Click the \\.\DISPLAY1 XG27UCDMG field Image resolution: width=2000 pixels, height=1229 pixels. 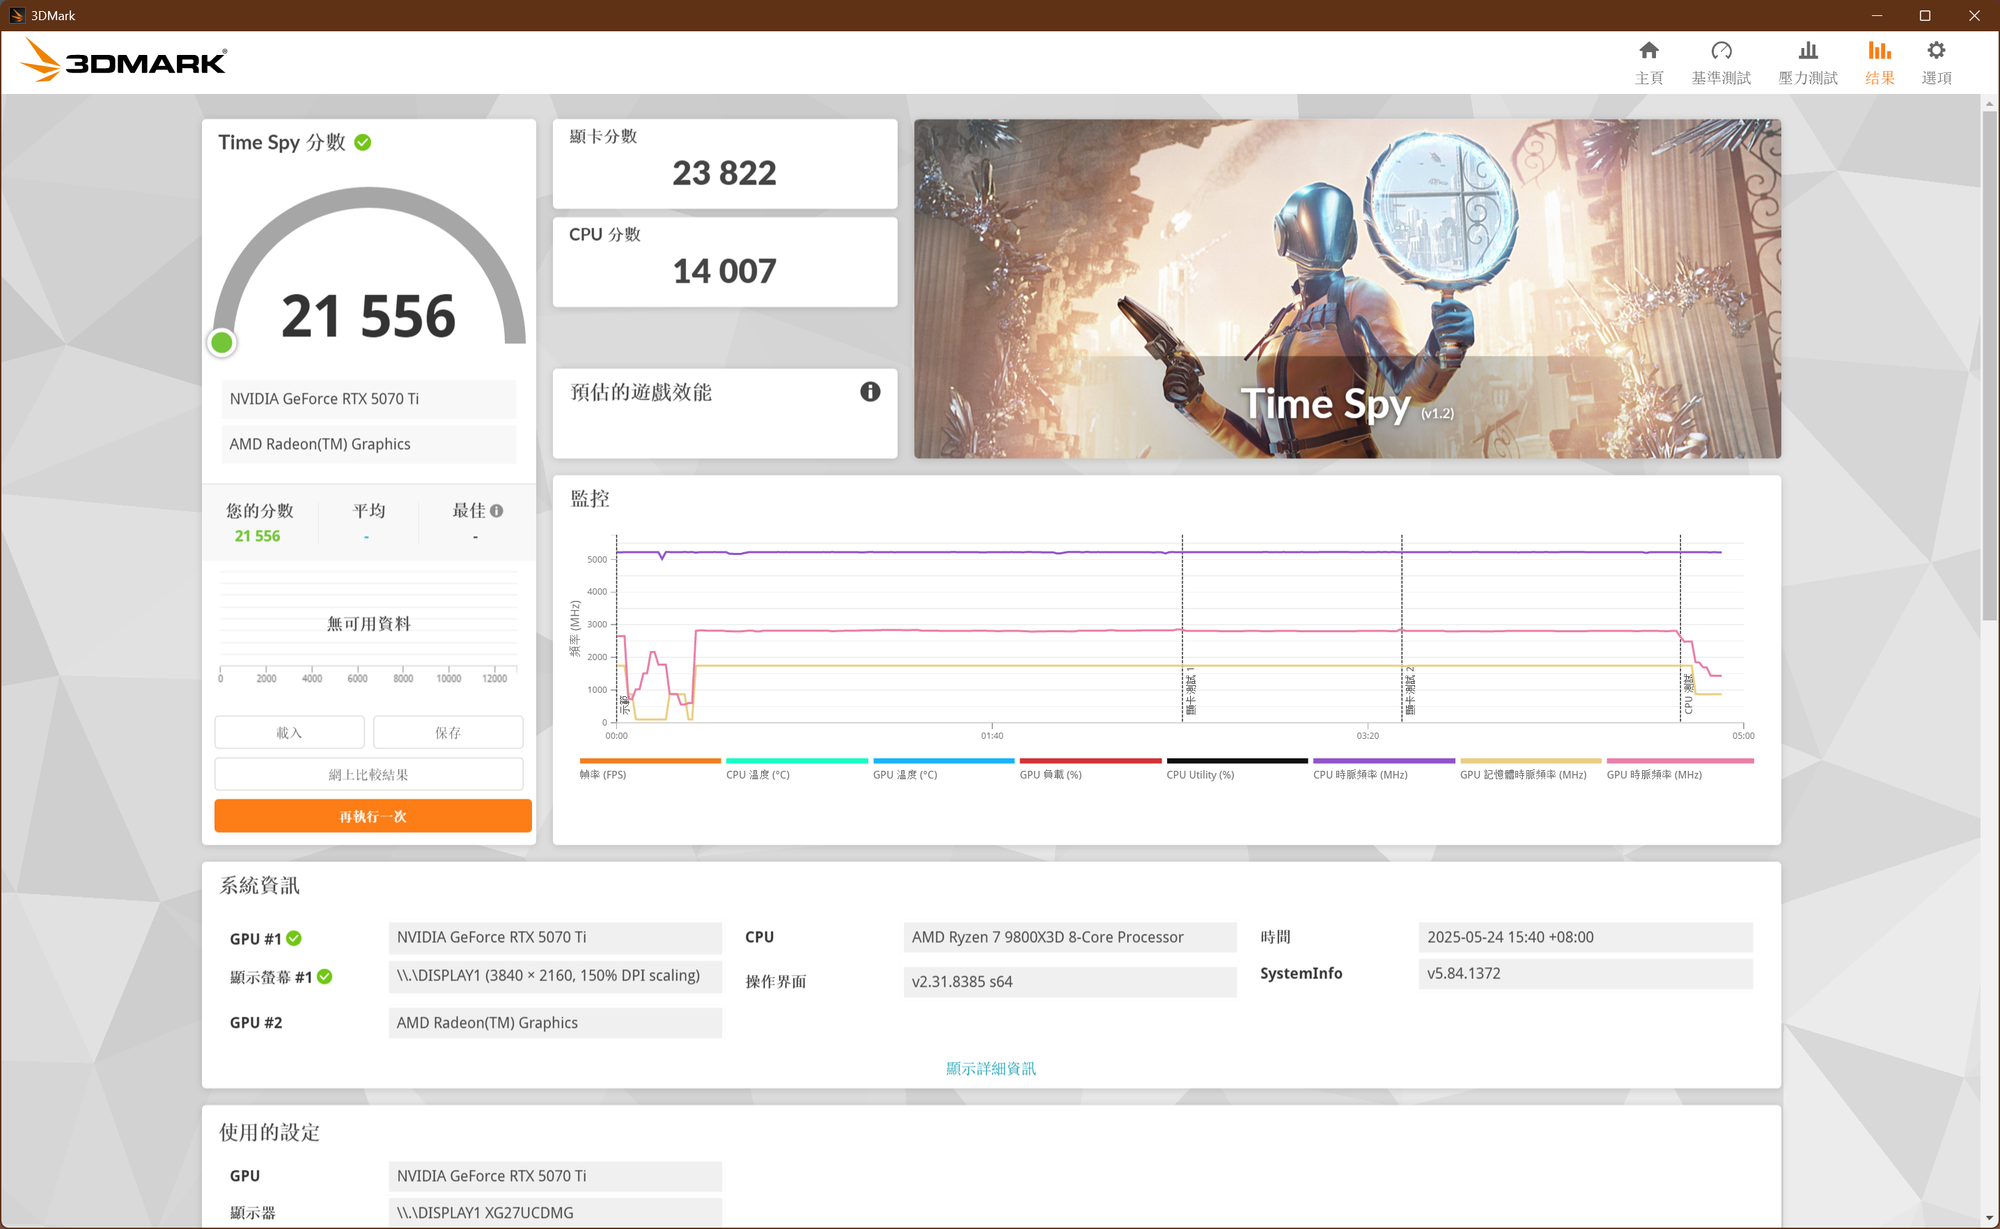pos(555,1213)
